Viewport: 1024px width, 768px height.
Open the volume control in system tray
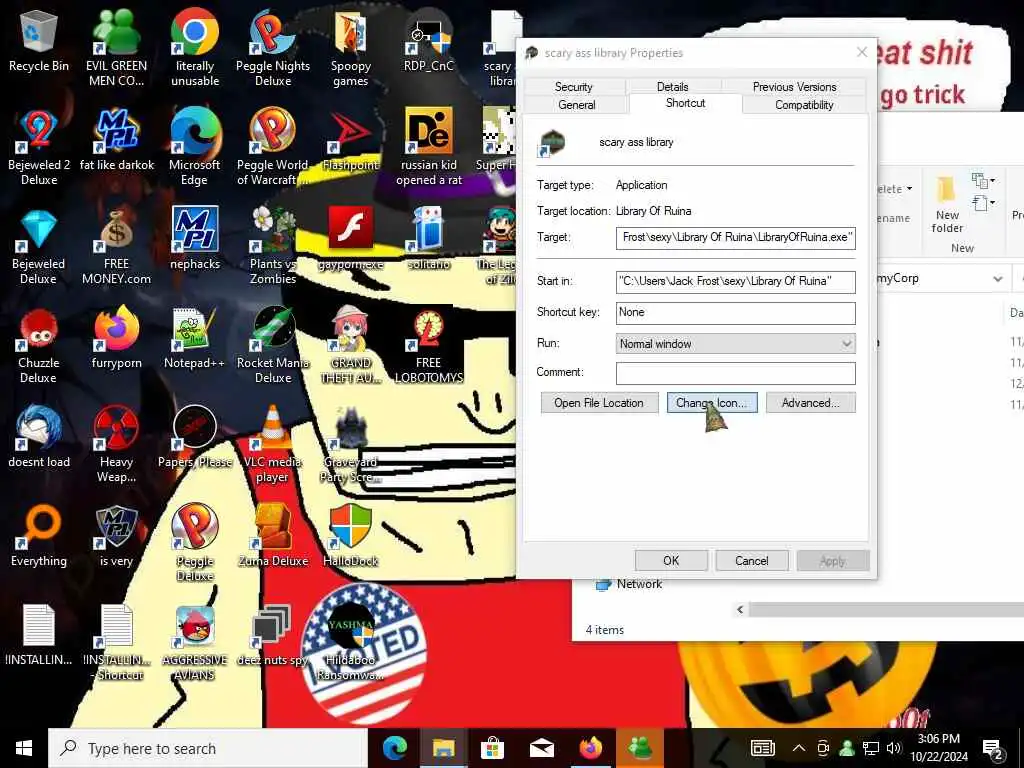(893, 748)
